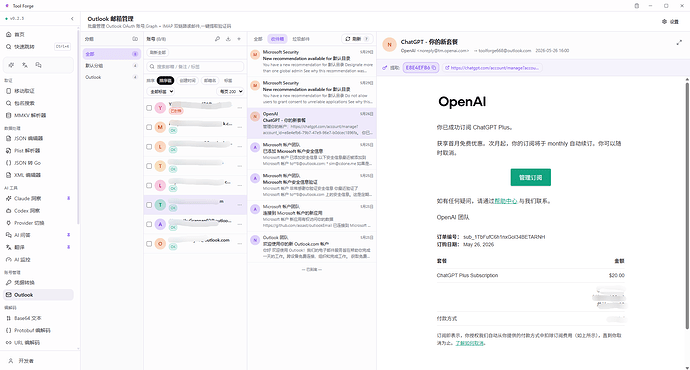
Task: Open the per-page 200 dropdown
Action: (230, 92)
